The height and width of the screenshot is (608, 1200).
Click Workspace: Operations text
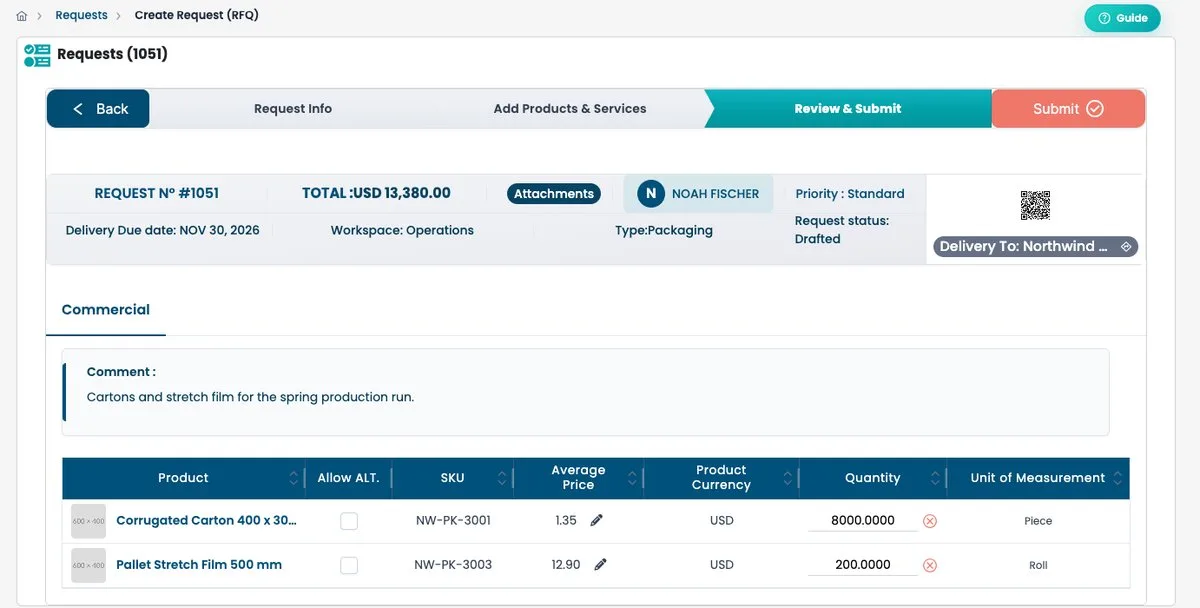402,231
